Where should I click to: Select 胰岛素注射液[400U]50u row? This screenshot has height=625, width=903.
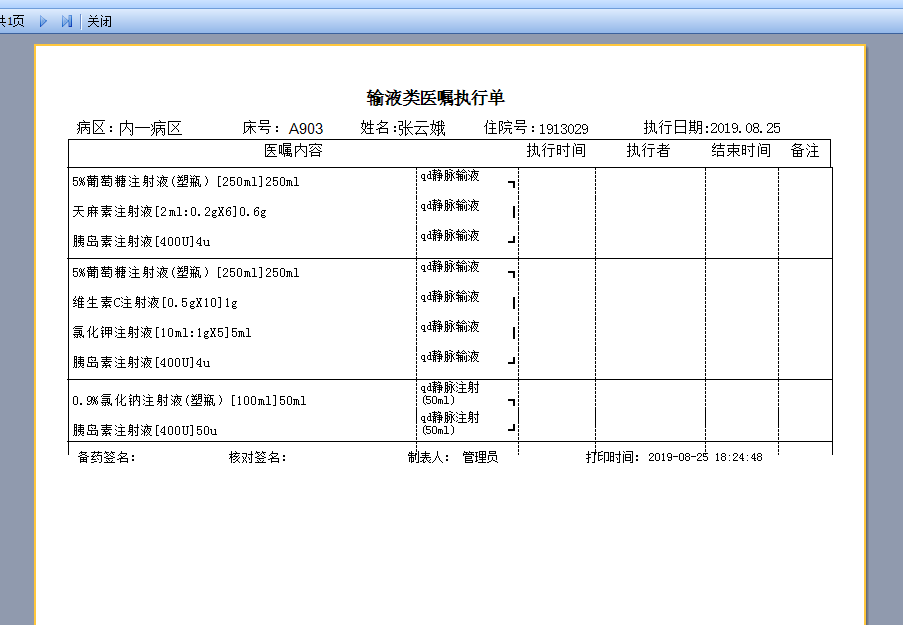click(x=145, y=430)
